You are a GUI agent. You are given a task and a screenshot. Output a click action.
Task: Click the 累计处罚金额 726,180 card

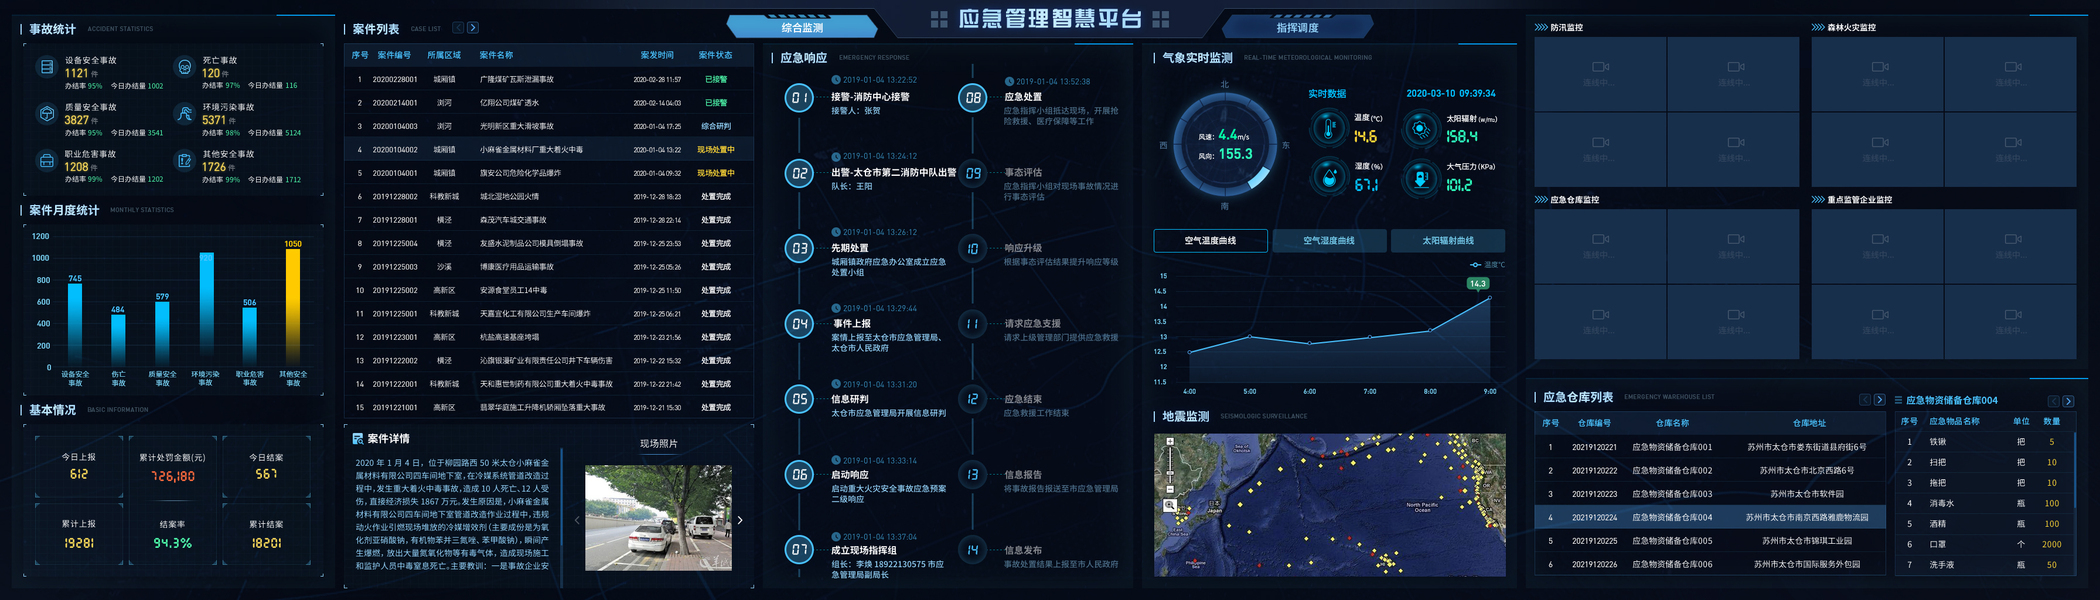click(172, 467)
